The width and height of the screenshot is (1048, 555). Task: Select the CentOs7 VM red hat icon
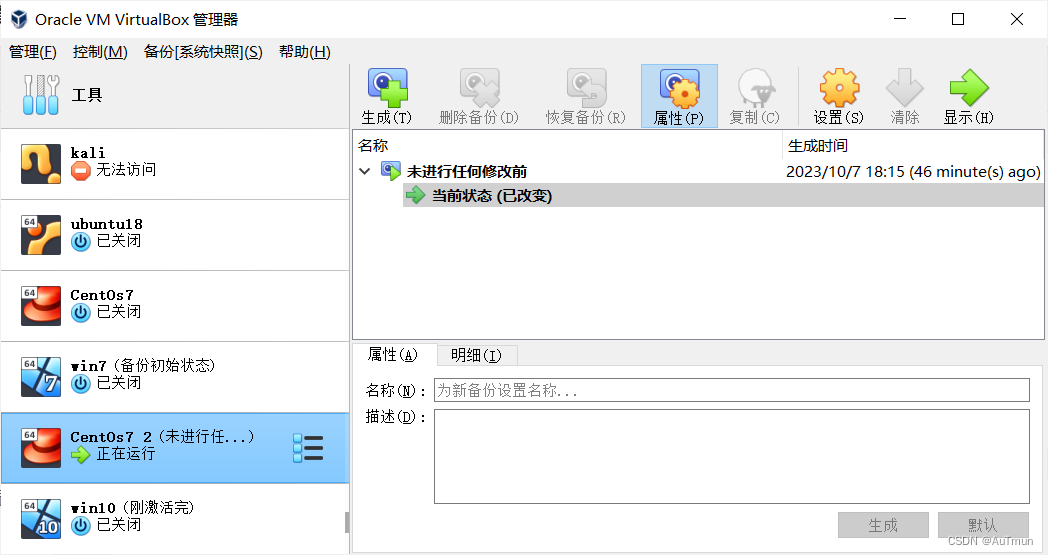(x=41, y=306)
